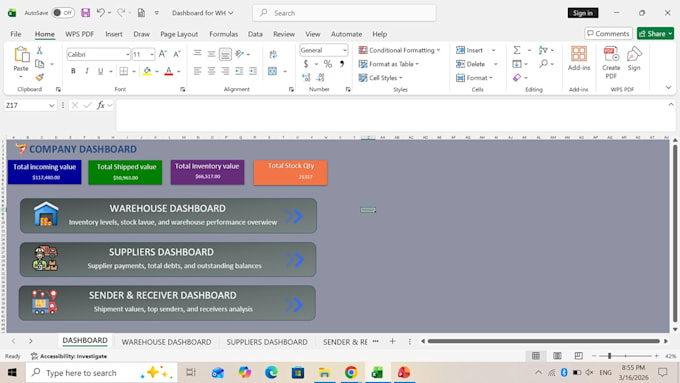The height and width of the screenshot is (383, 680).
Task: Open the File menu
Action: click(16, 34)
